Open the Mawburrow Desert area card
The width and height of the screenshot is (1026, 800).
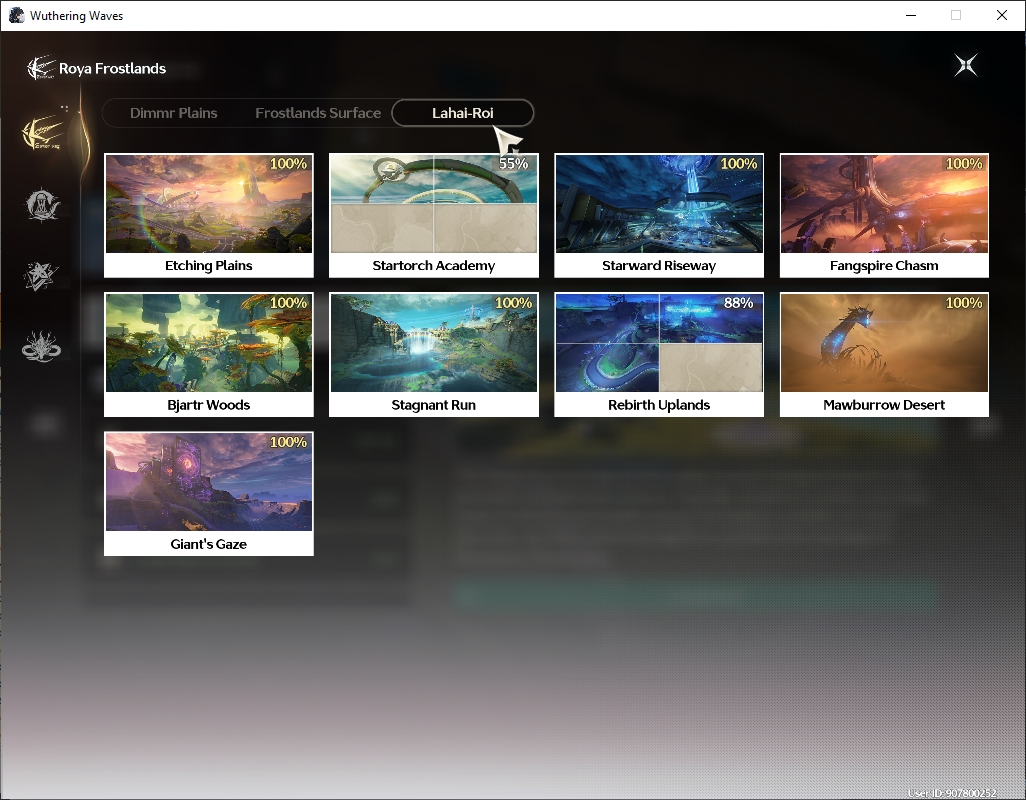884,355
